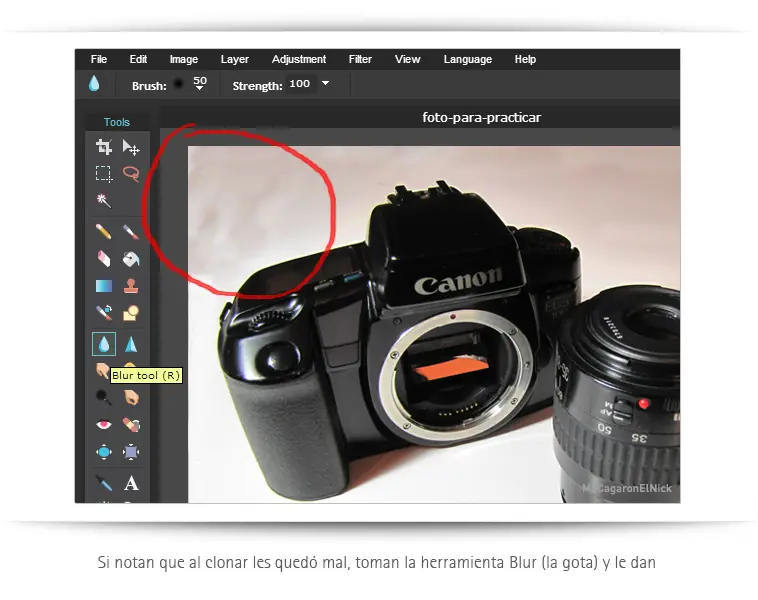Select the Type text tool
The height and width of the screenshot is (600, 758).
tap(131, 483)
